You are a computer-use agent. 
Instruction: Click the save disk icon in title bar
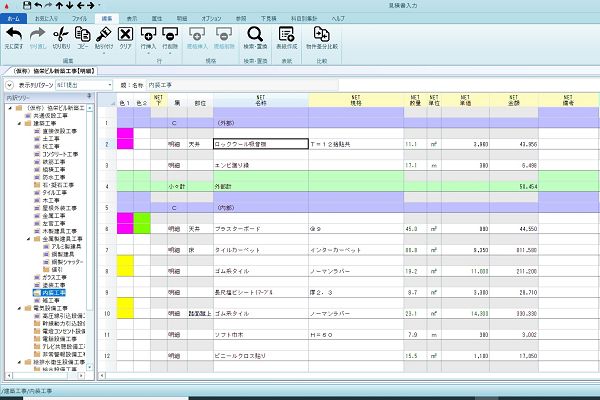[x=27, y=5]
